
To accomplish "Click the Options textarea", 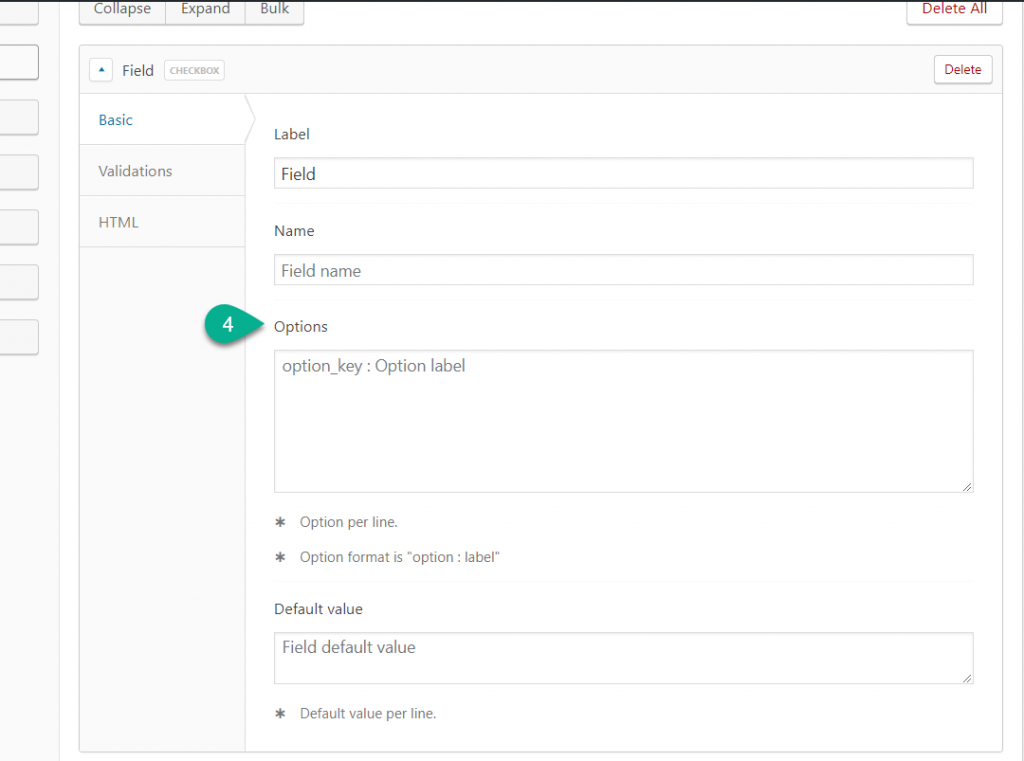I will (623, 420).
